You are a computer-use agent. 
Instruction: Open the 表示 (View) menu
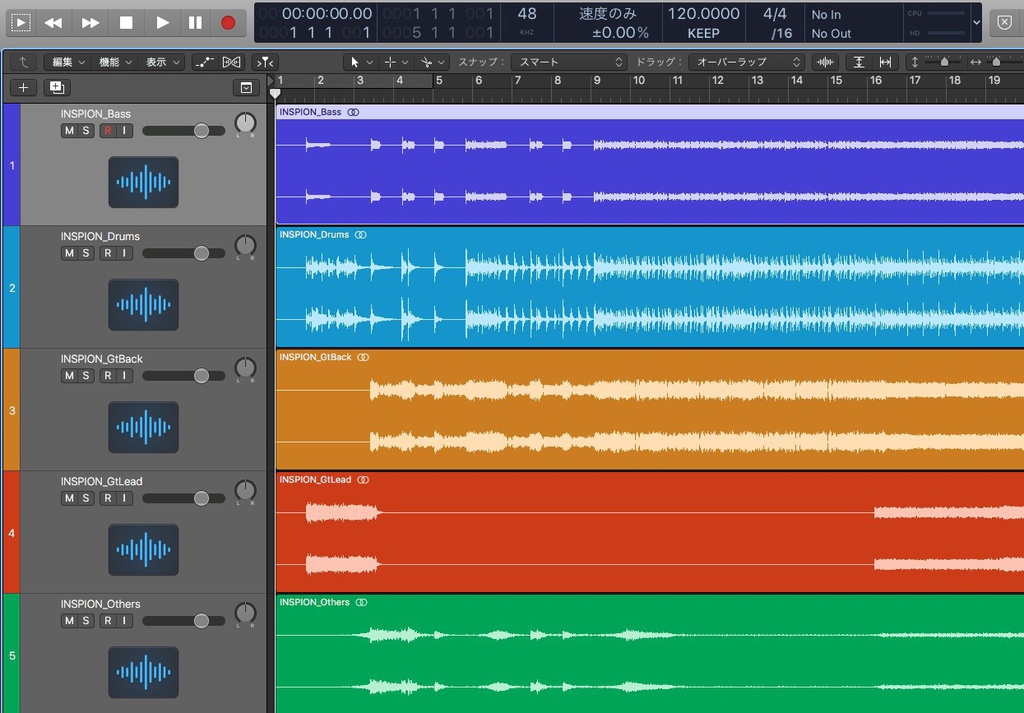(x=163, y=62)
